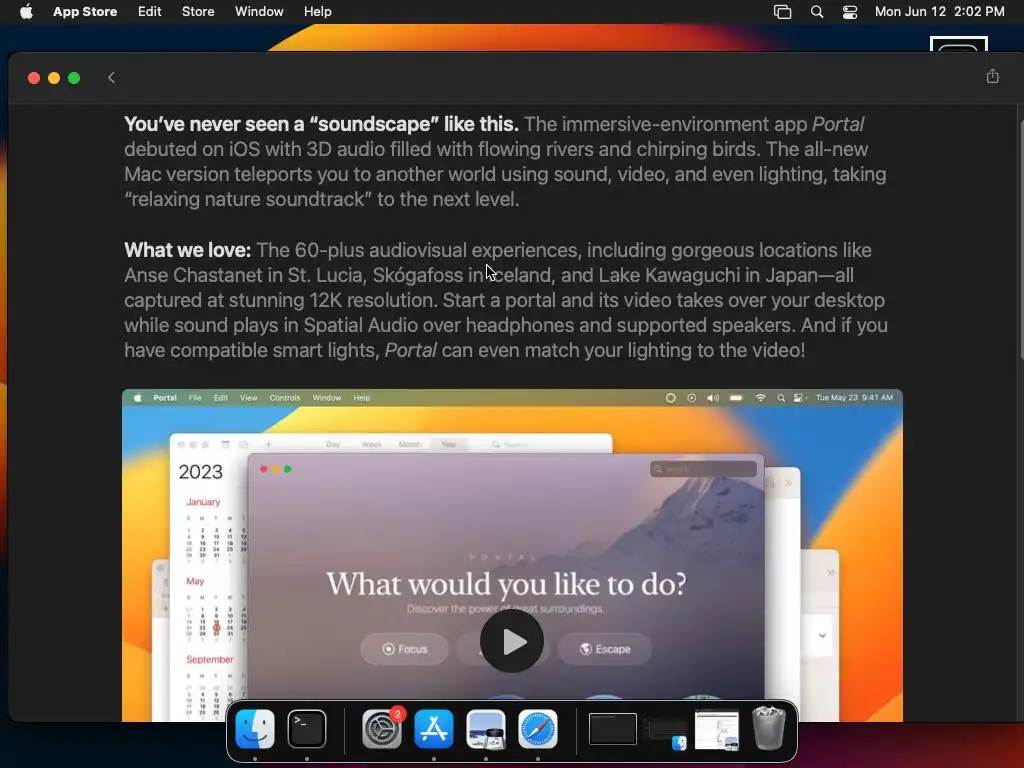Open the Trash in the Dock
This screenshot has width=1024, height=768.
[x=769, y=728]
